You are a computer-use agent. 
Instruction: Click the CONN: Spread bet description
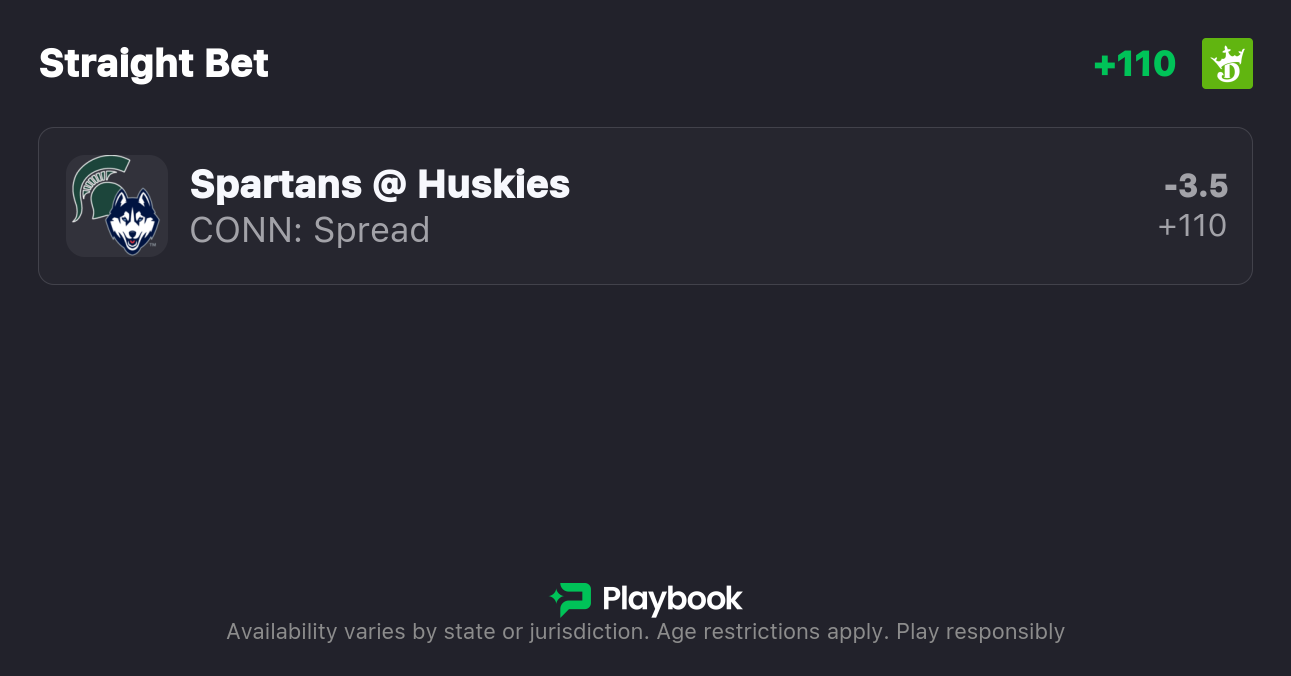pos(309,230)
